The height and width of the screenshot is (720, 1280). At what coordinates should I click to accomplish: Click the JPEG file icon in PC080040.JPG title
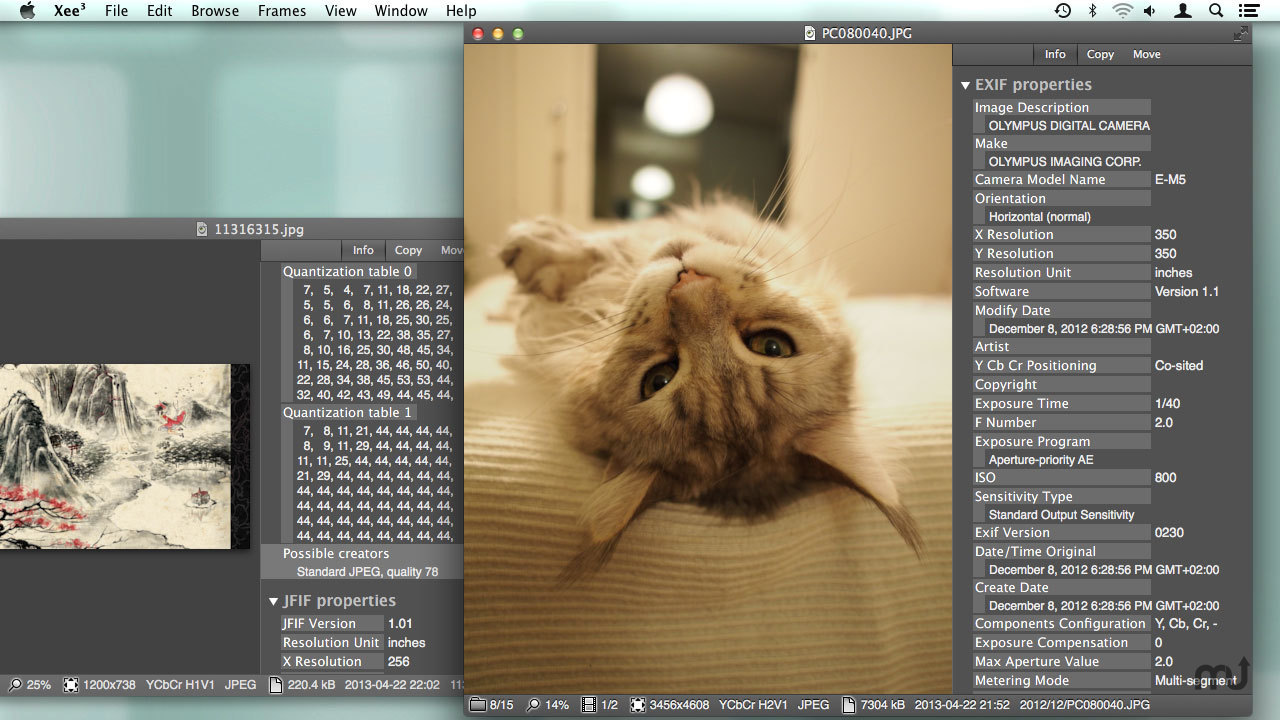(x=810, y=33)
